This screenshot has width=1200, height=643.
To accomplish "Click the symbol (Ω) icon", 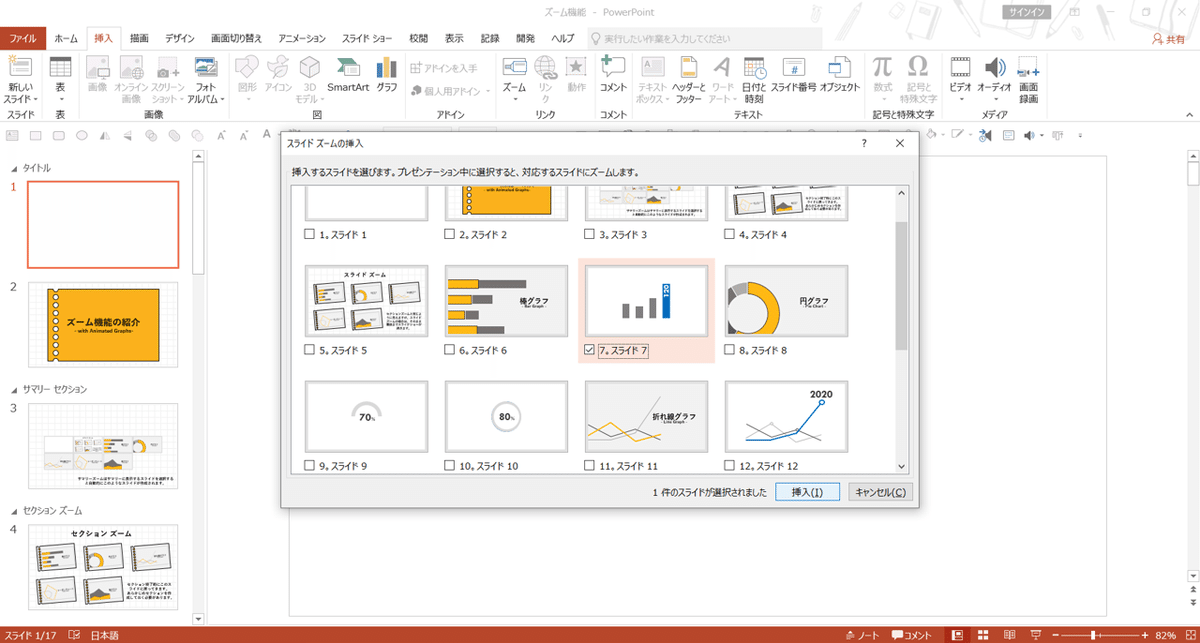I will pyautogui.click(x=917, y=67).
